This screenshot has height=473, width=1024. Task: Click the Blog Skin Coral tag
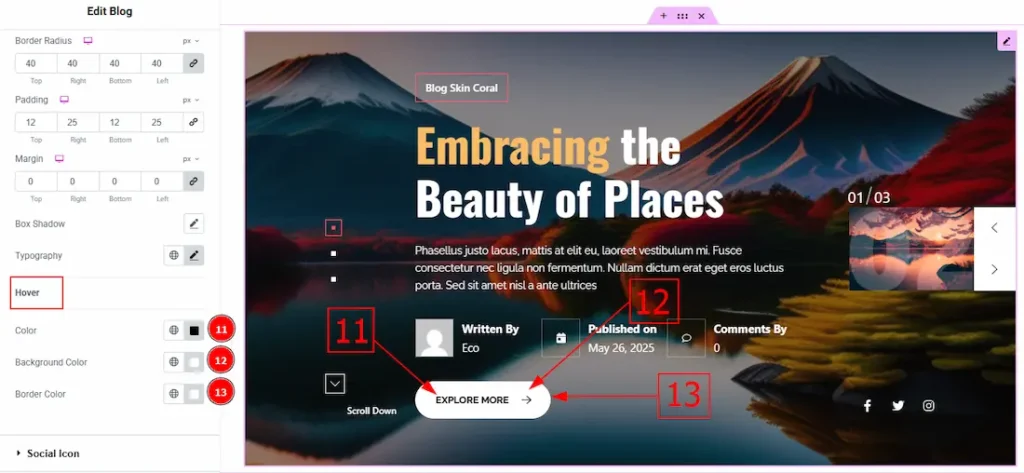tap(461, 88)
